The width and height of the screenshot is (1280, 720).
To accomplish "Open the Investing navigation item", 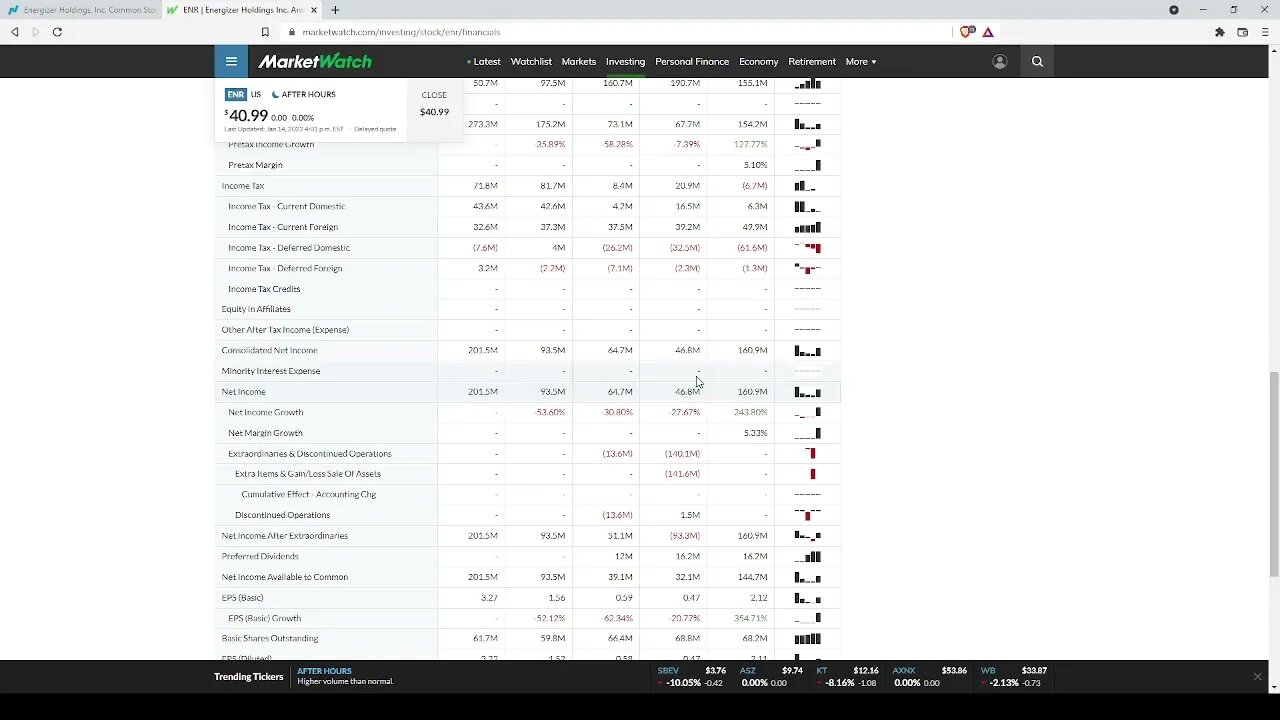I will point(626,61).
